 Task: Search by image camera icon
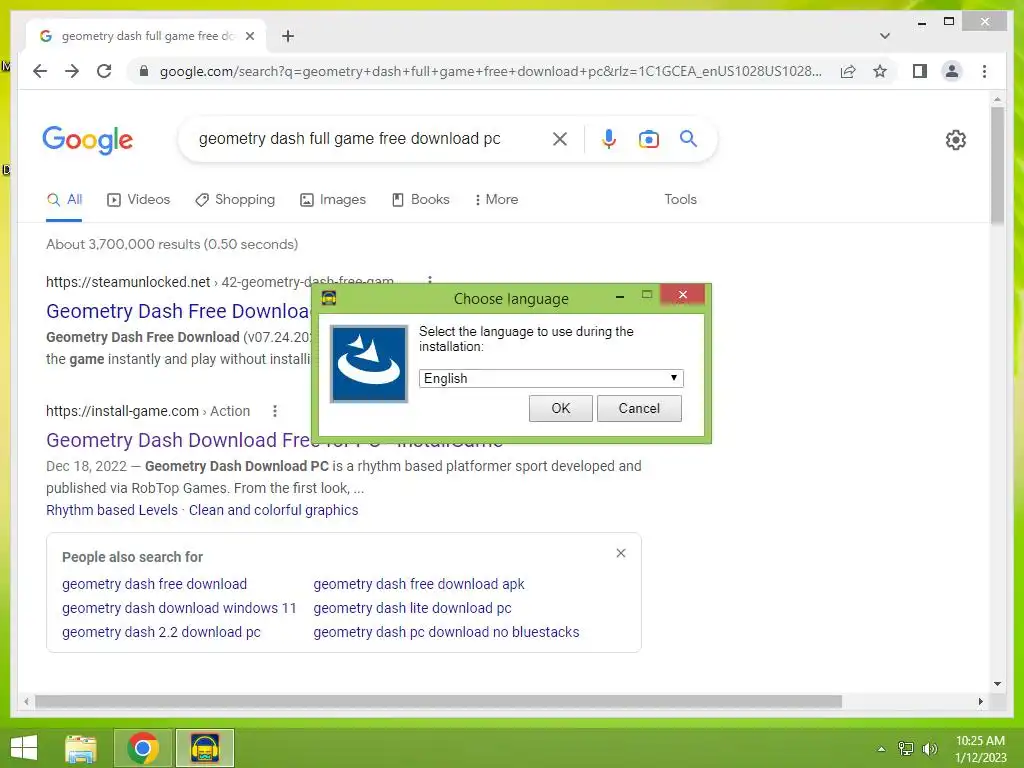(x=648, y=139)
